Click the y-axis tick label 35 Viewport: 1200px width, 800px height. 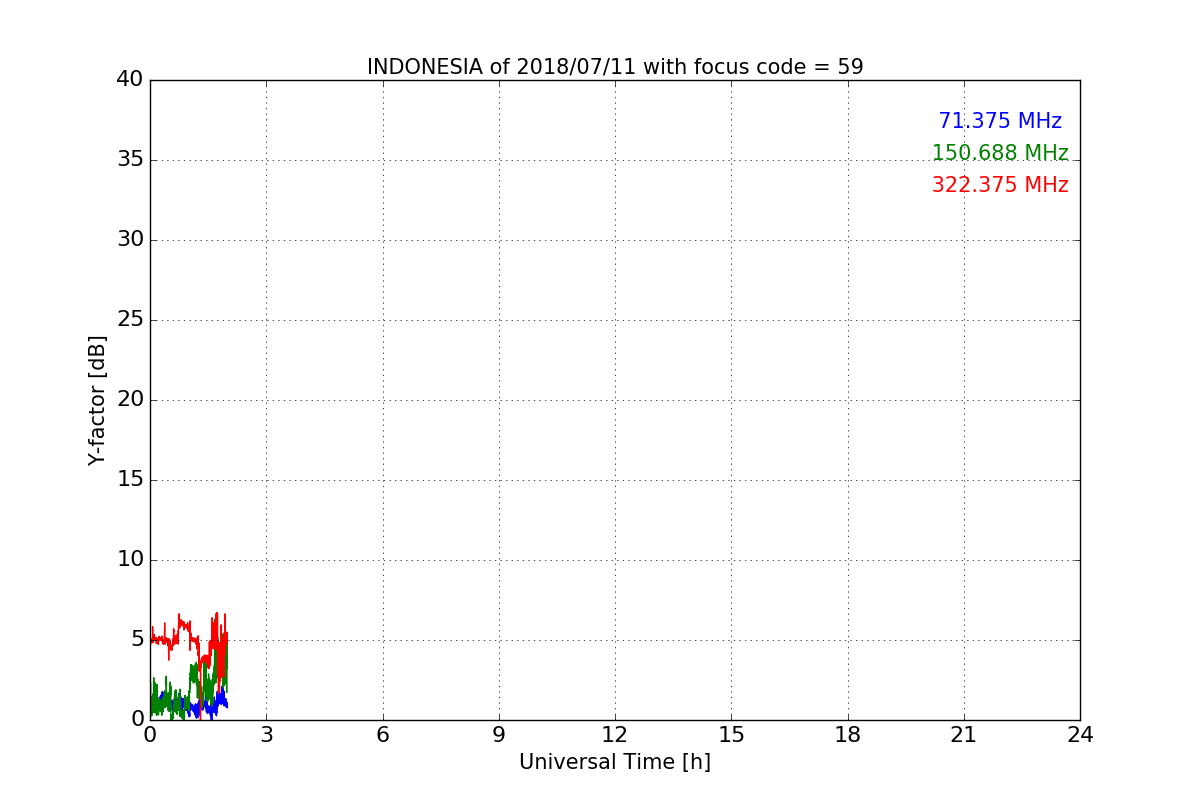tap(130, 160)
